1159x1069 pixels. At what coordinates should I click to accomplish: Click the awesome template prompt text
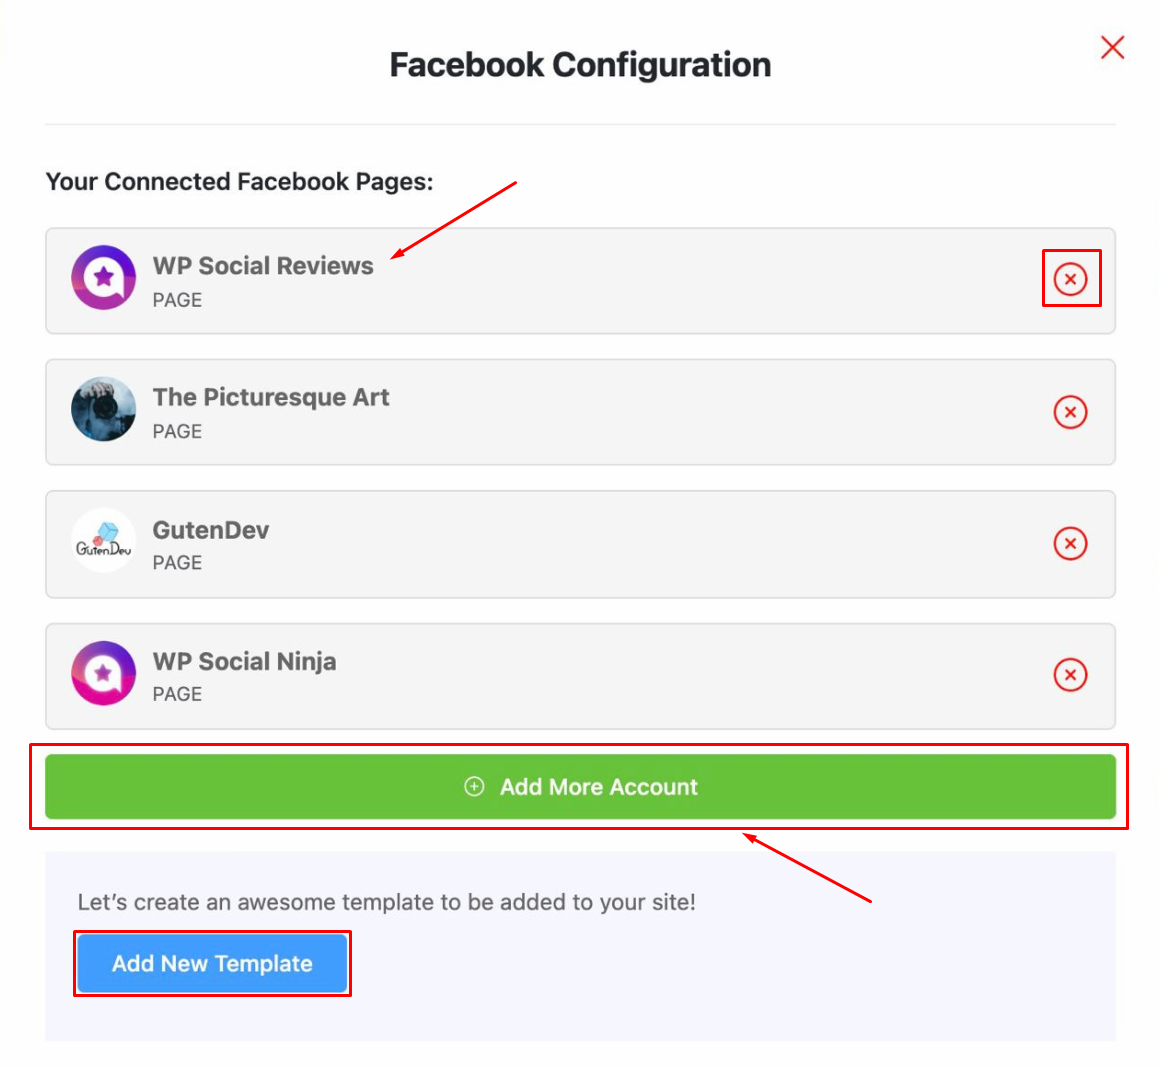(x=387, y=902)
